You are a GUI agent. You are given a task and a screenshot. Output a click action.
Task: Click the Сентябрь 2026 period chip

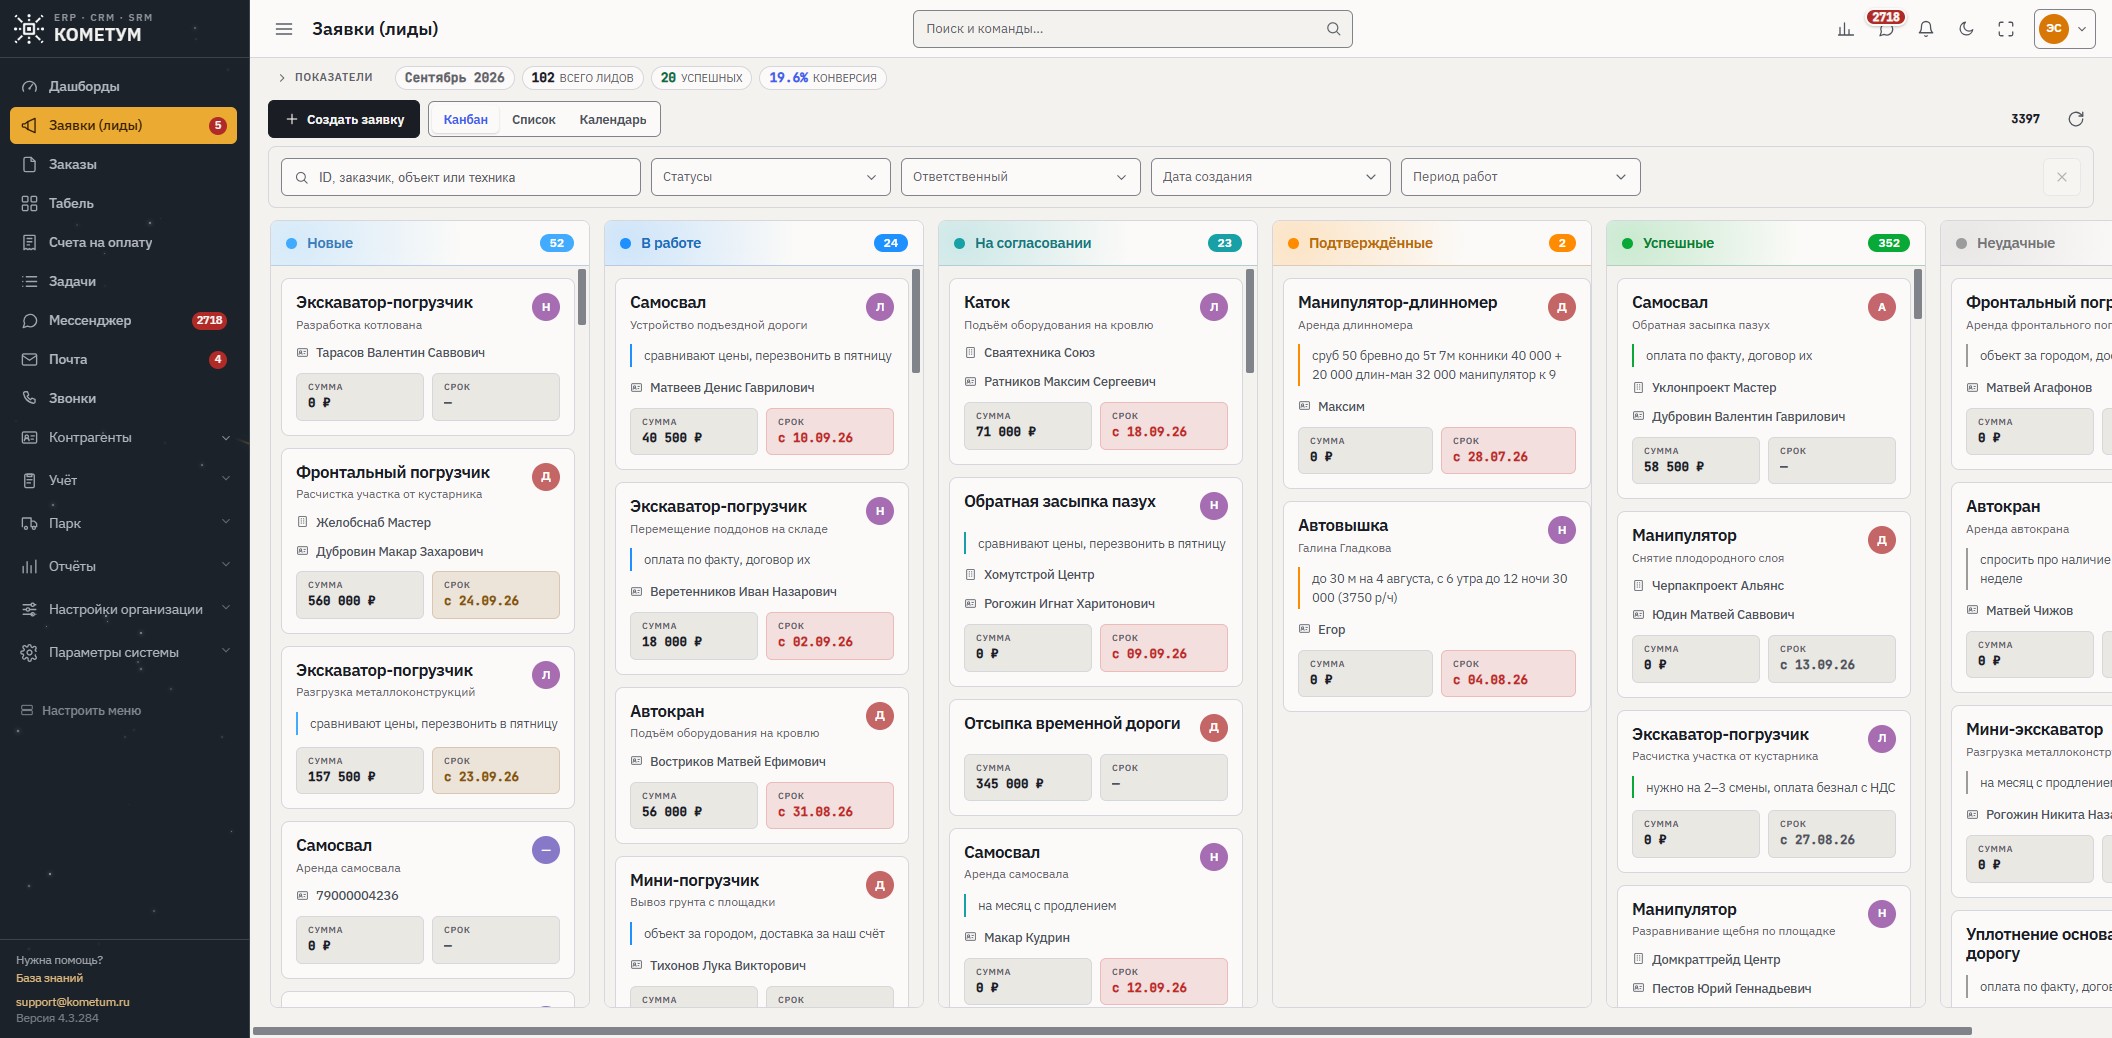455,78
